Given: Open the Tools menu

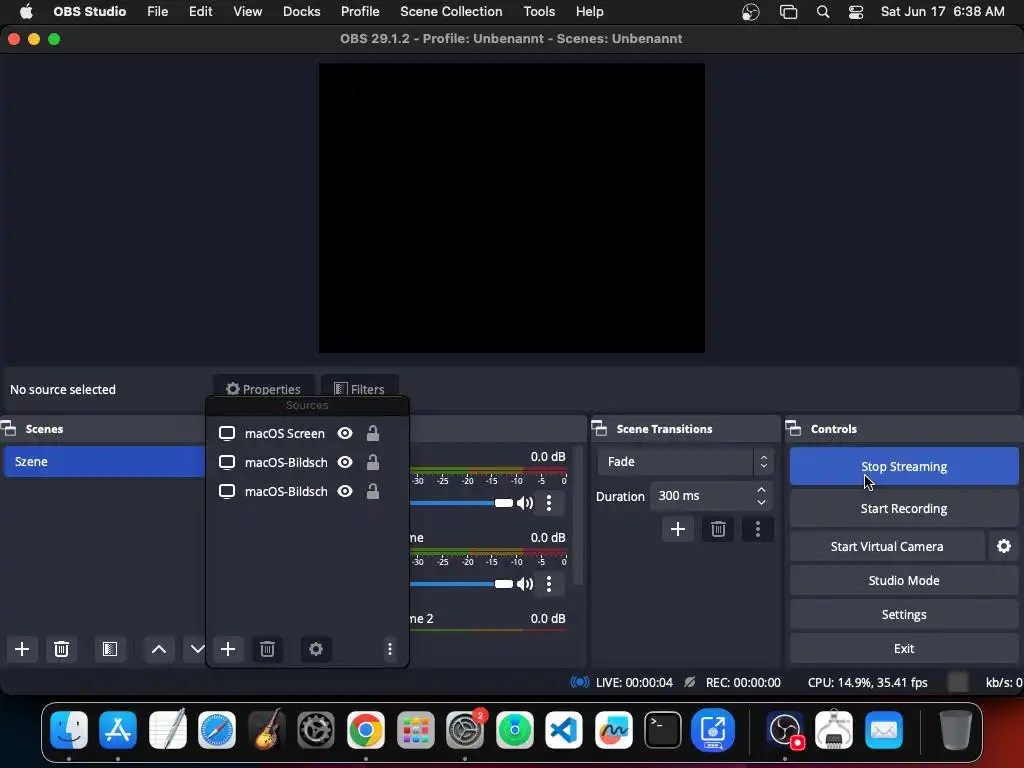Looking at the screenshot, I should click(539, 12).
